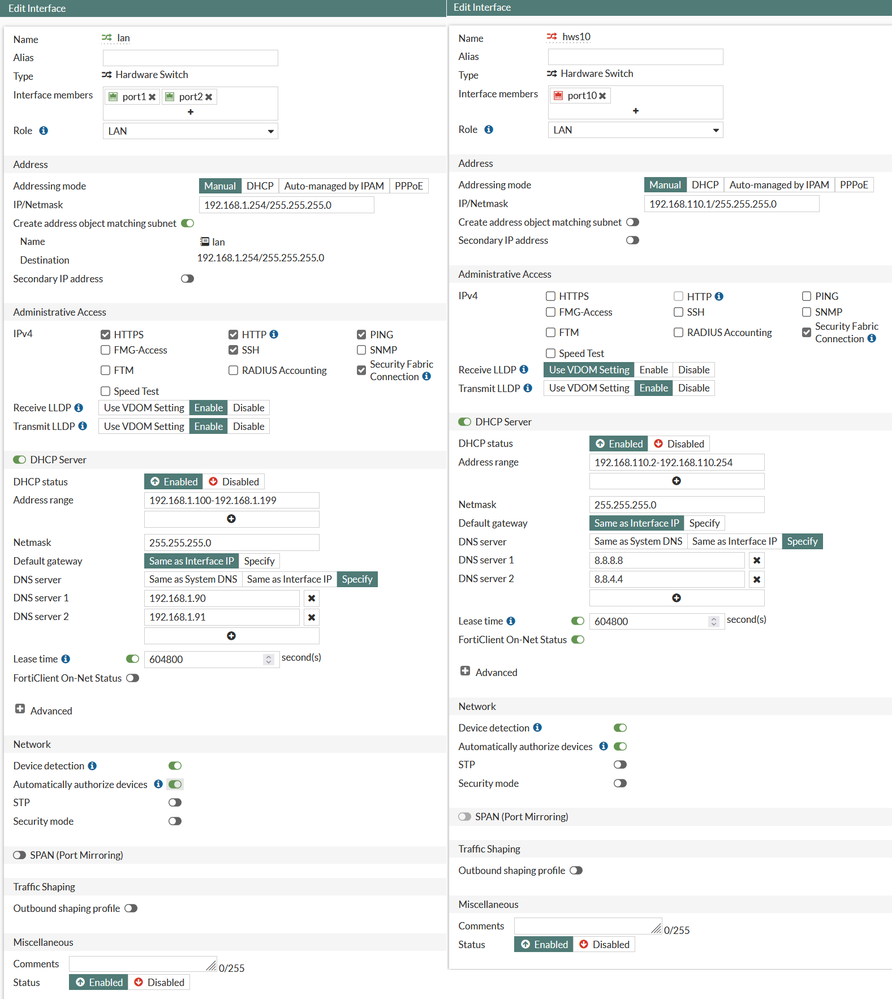
Task: Click HTTP info icon in lan panel
Action: click(274, 334)
